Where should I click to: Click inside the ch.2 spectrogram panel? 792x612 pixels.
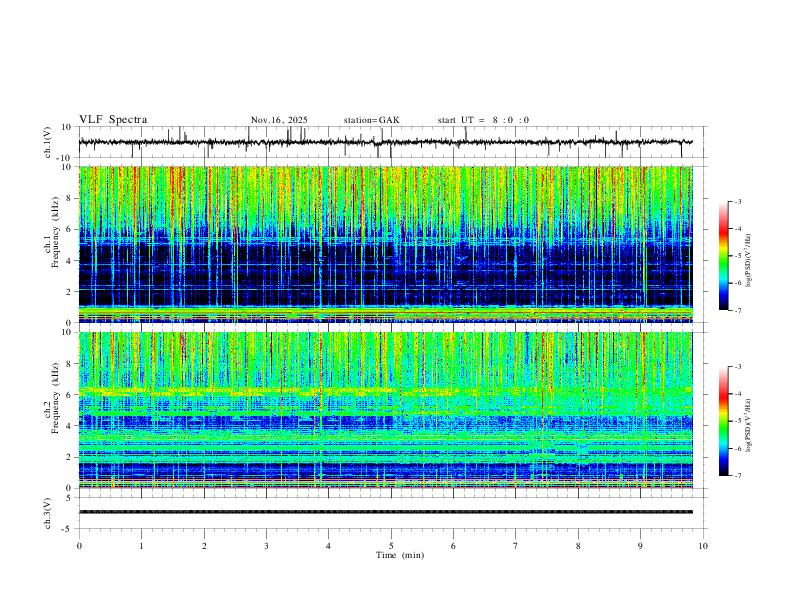point(385,410)
